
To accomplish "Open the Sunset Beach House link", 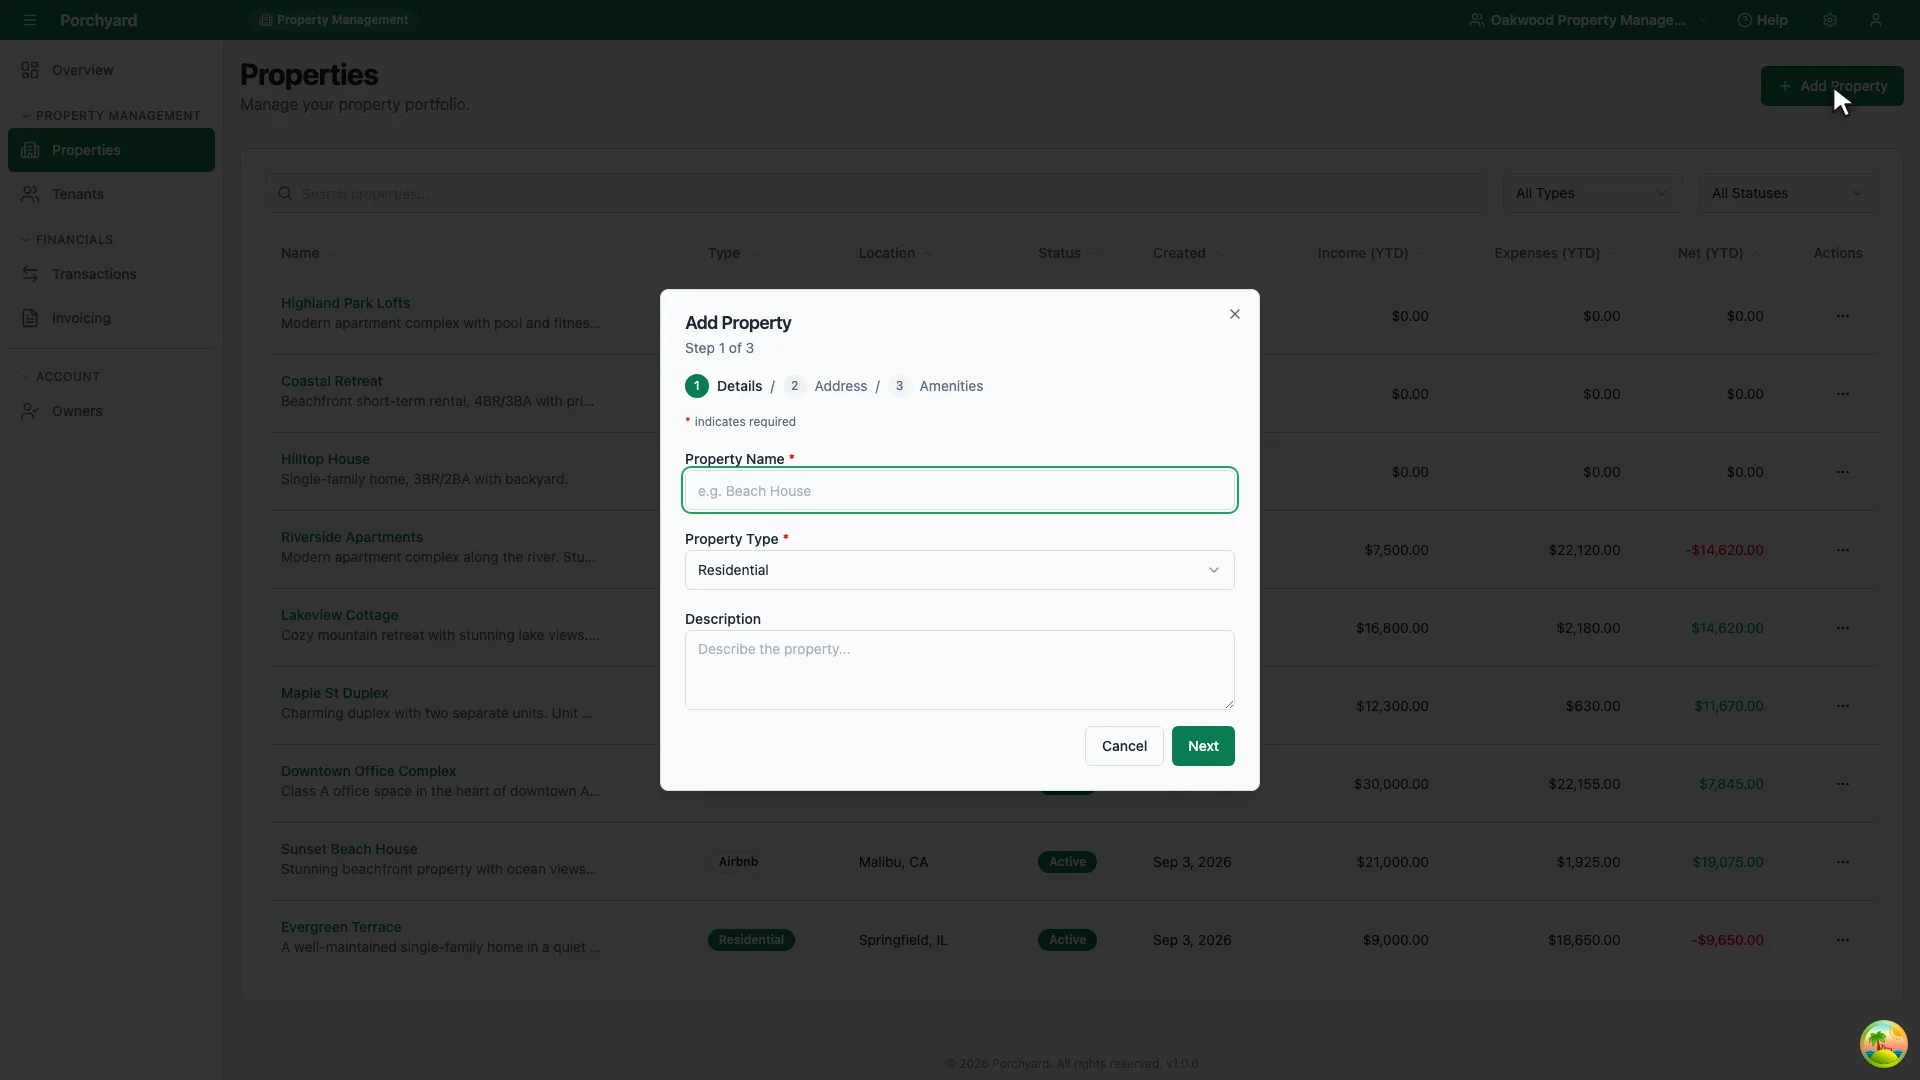I will pyautogui.click(x=349, y=849).
